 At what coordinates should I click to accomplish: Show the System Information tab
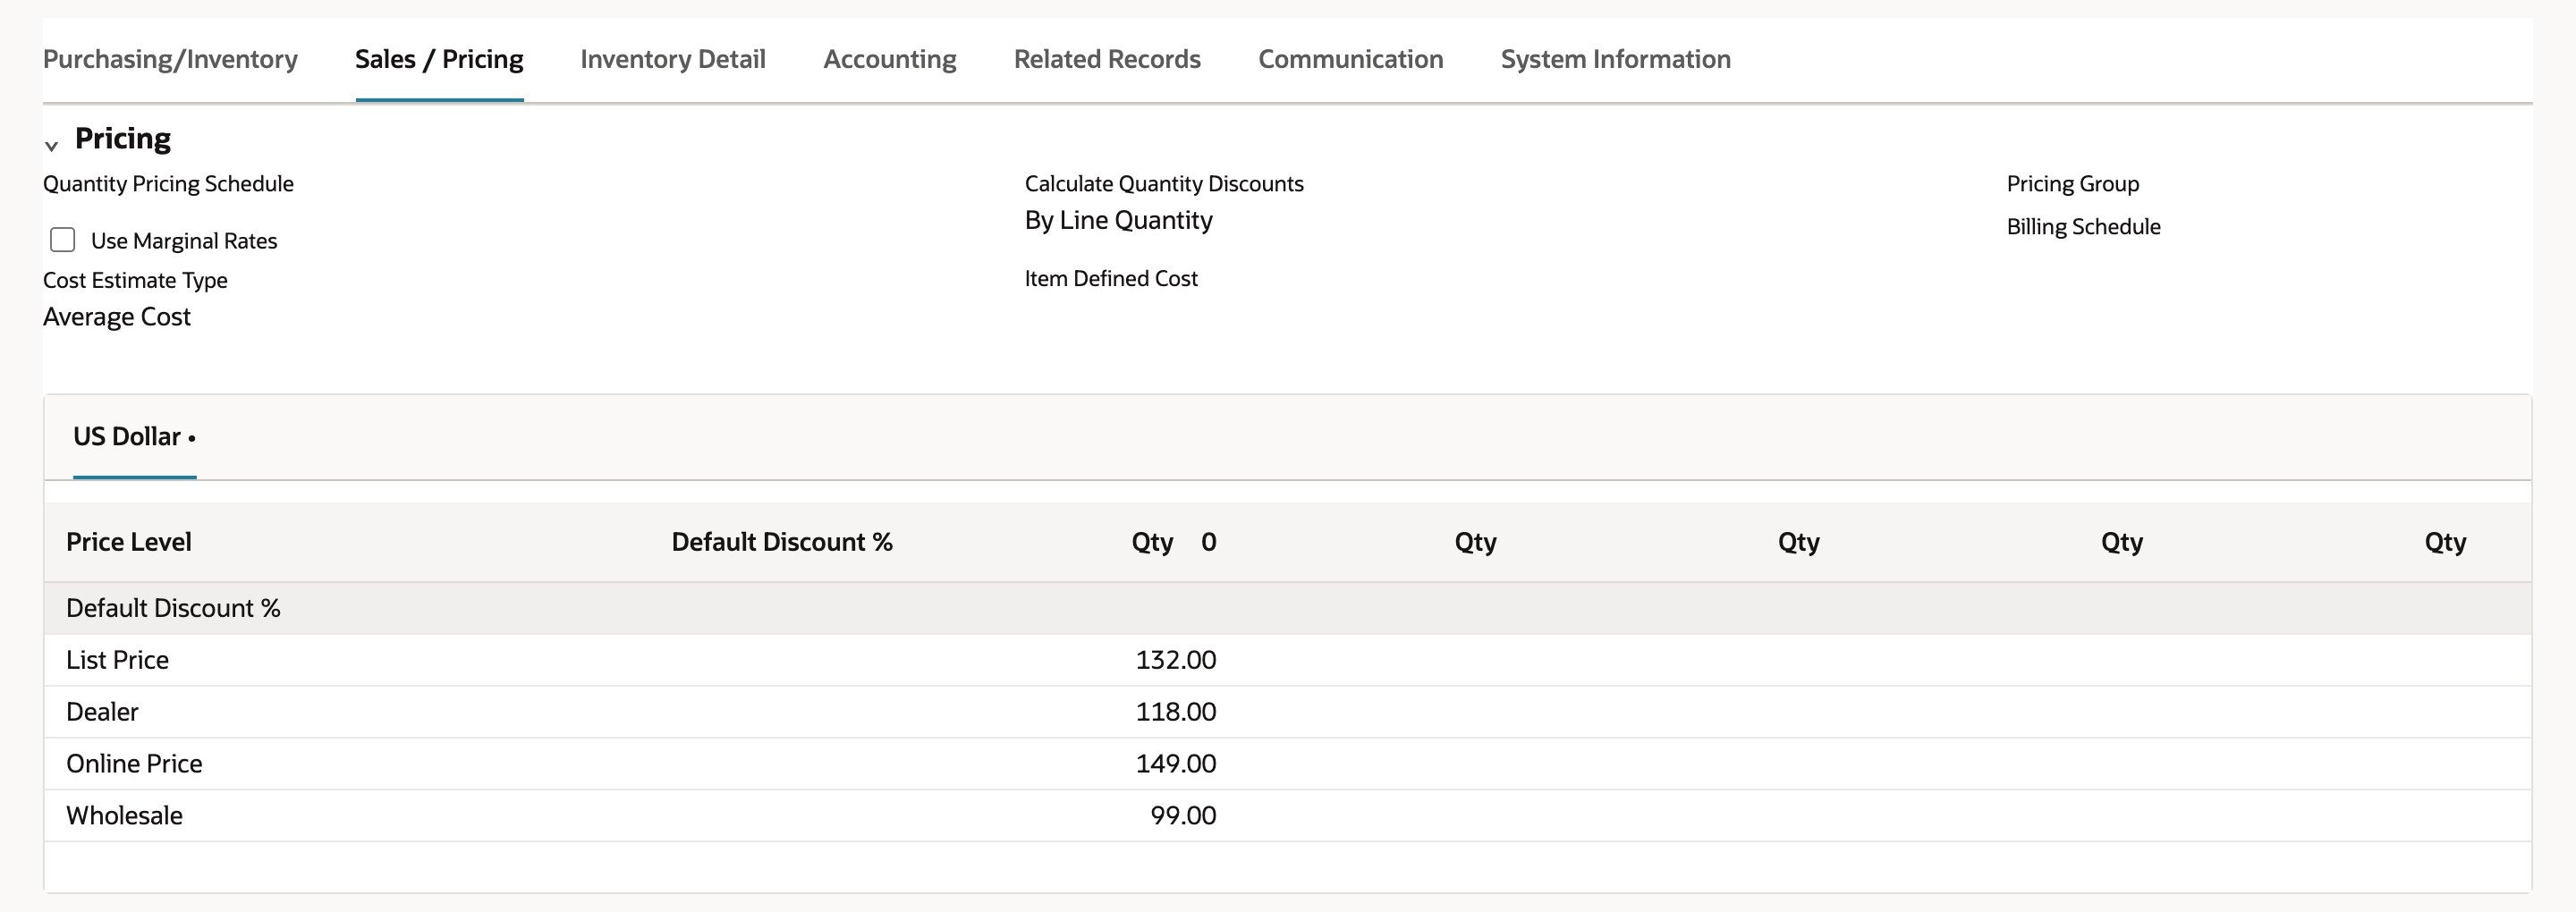coord(1616,59)
